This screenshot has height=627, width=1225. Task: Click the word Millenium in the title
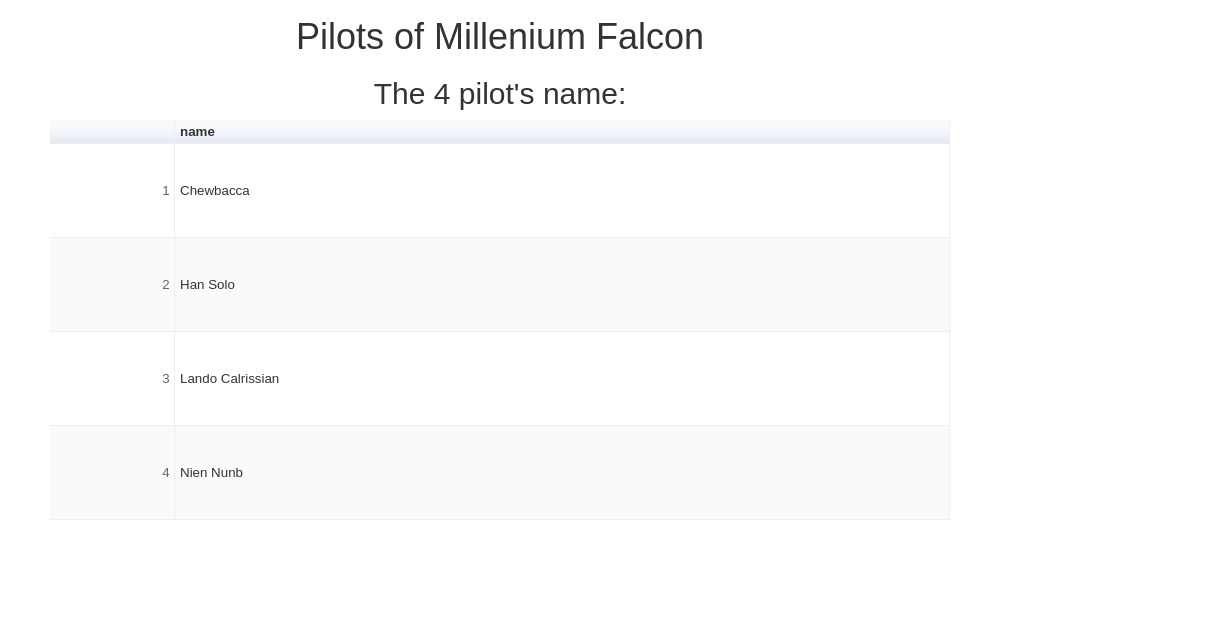click(x=510, y=37)
